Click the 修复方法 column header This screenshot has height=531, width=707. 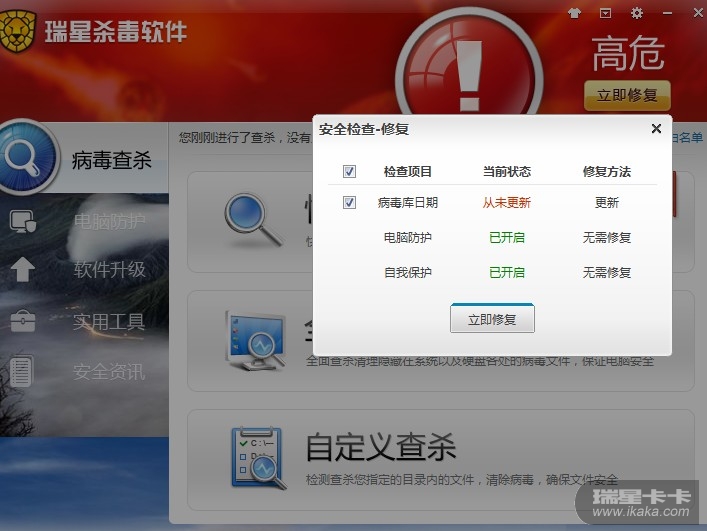tap(606, 172)
